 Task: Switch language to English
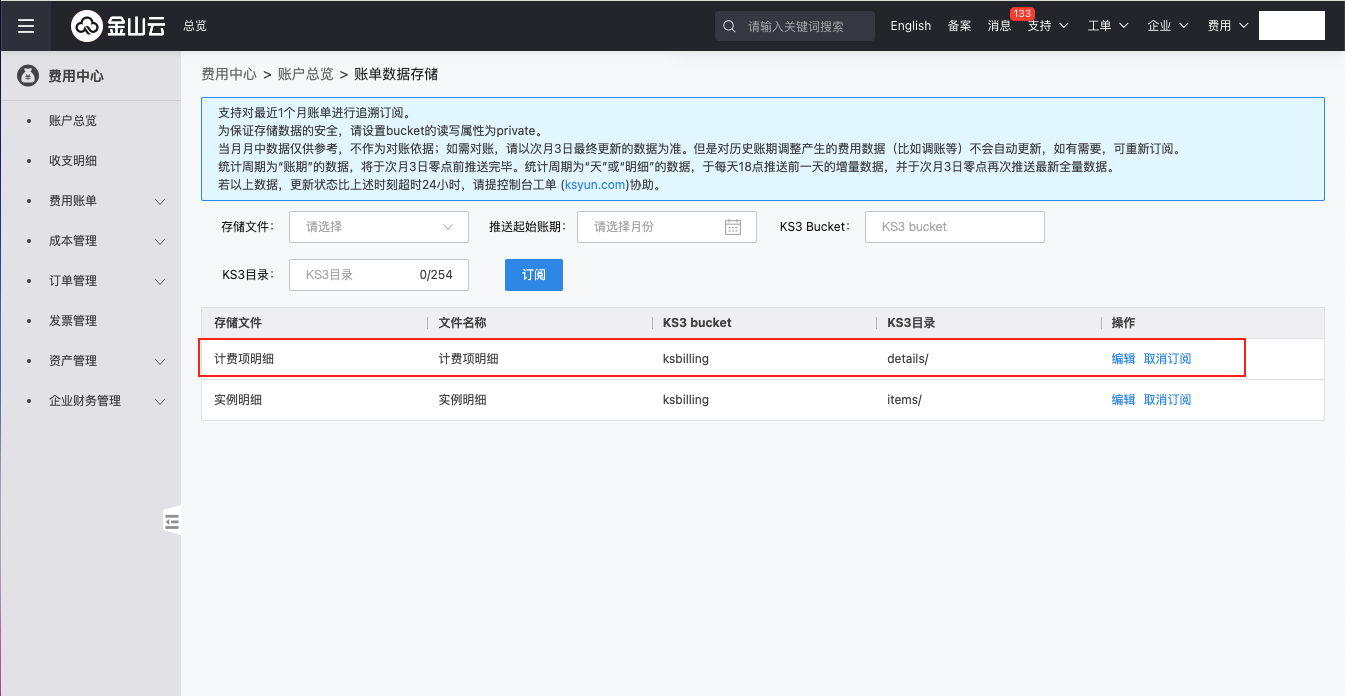coord(910,26)
